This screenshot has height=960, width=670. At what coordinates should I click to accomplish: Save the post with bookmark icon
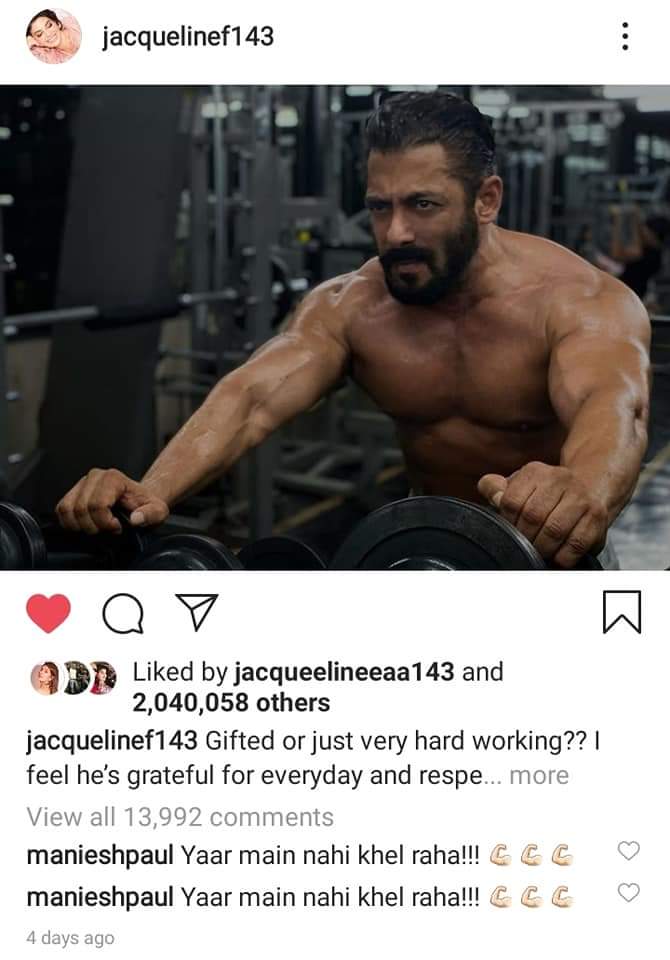pos(622,612)
